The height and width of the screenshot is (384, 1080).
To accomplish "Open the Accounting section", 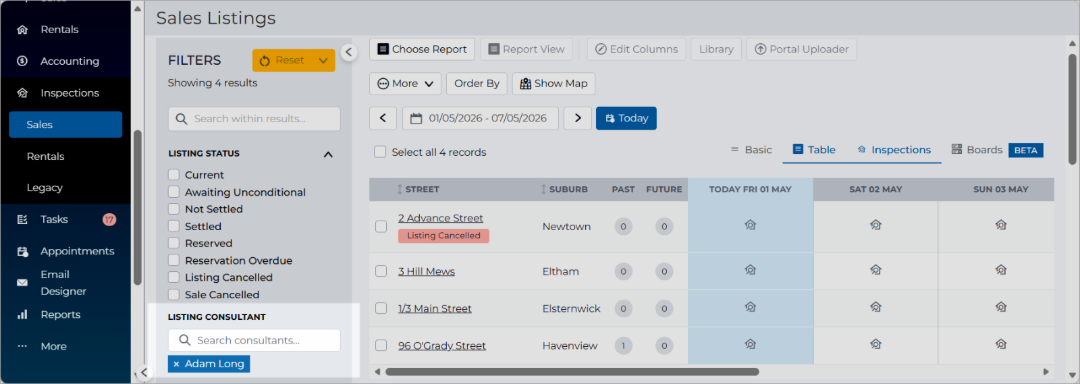I will point(70,61).
